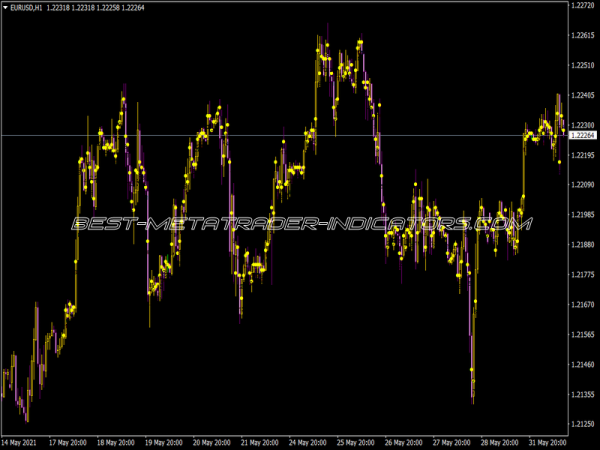600x450 pixels.
Task: Click the current price tag 1.22264
Action: (581, 135)
